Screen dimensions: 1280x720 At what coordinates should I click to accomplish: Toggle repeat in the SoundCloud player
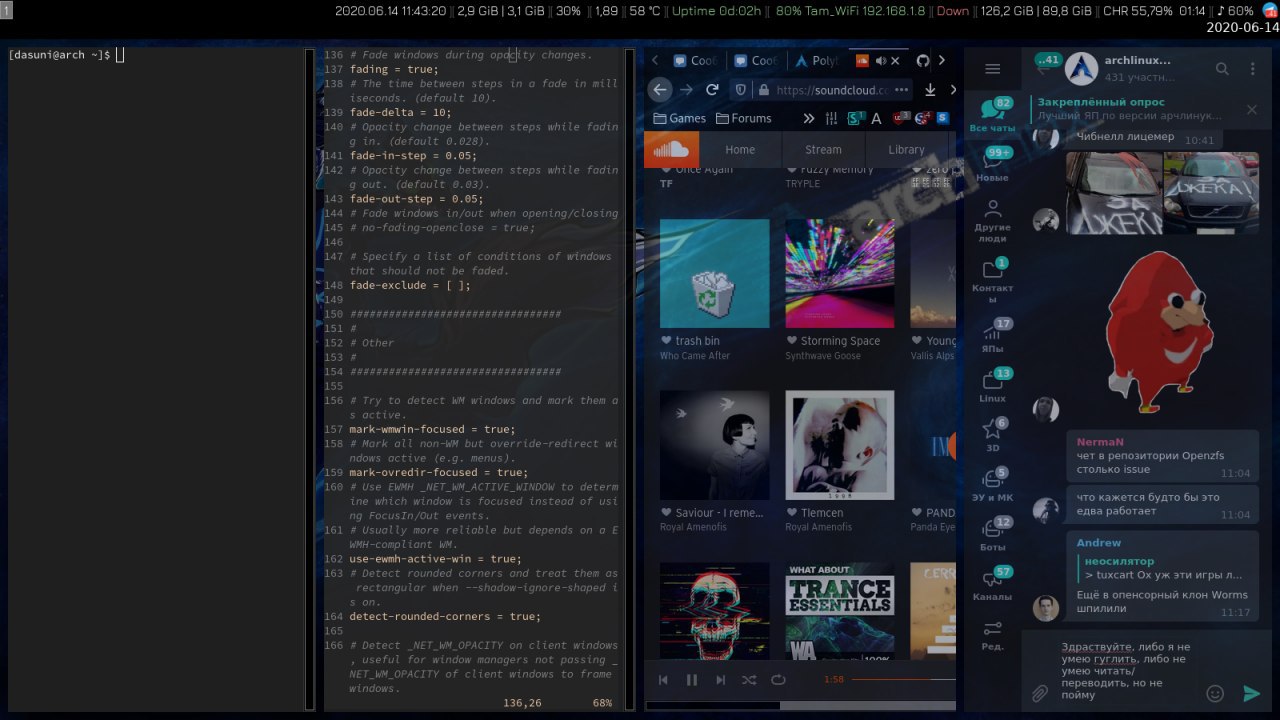(778, 680)
